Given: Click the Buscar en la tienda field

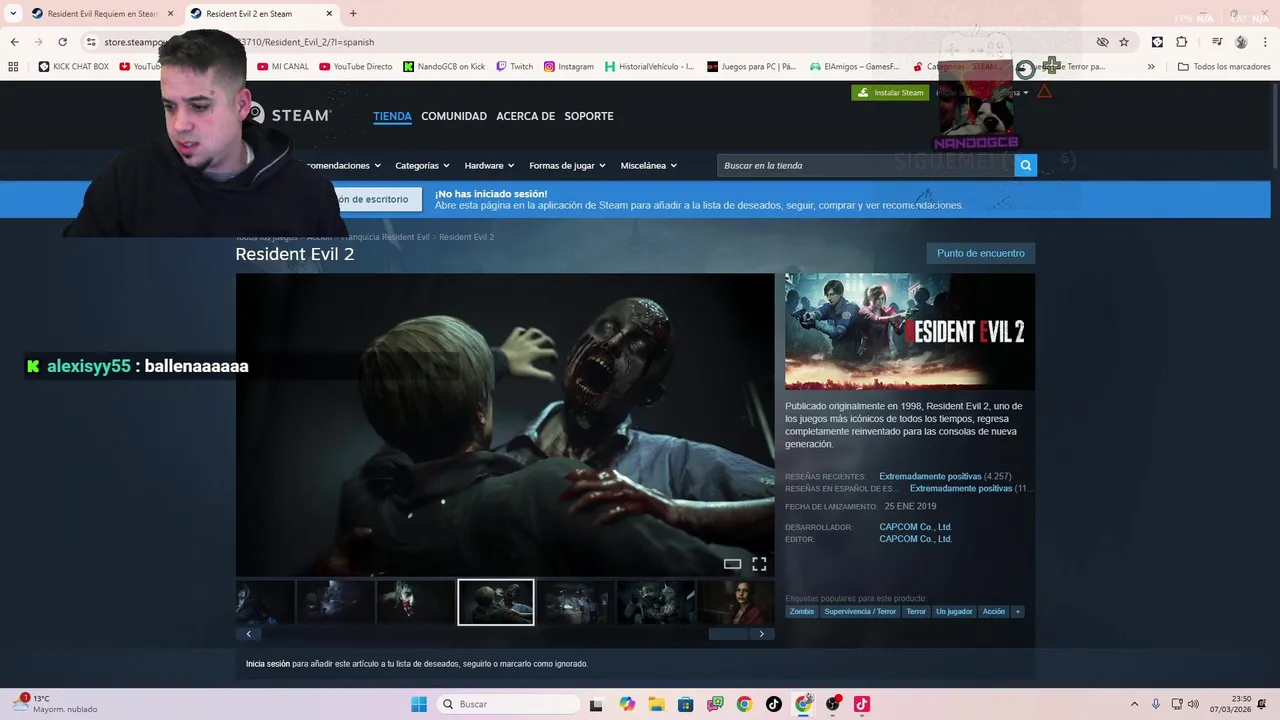Looking at the screenshot, I should 866,165.
